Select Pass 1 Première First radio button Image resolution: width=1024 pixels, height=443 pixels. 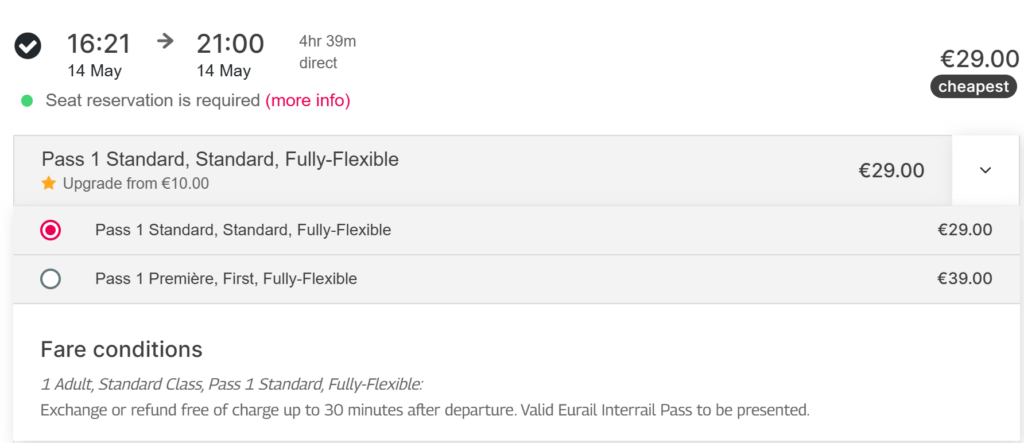(x=50, y=279)
